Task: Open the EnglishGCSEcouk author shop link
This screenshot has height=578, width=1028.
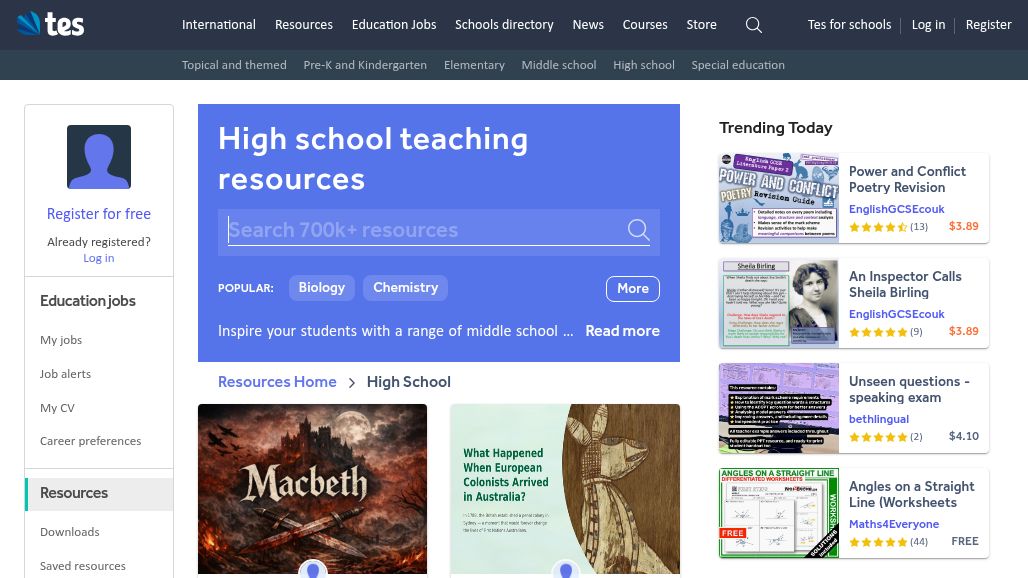Action: (897, 209)
